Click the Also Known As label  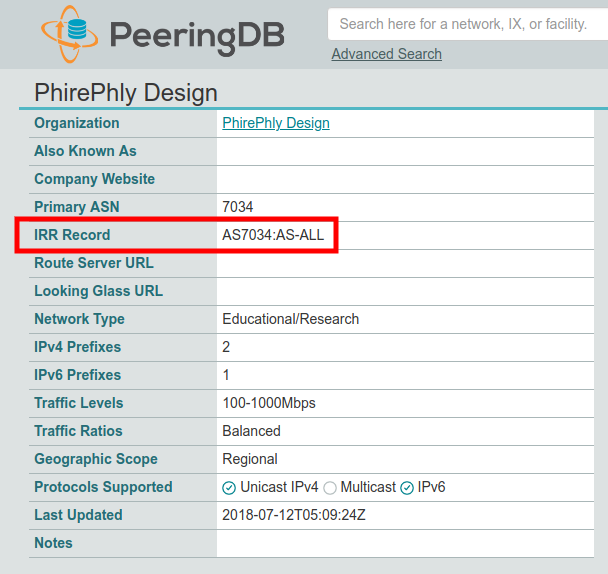point(85,151)
